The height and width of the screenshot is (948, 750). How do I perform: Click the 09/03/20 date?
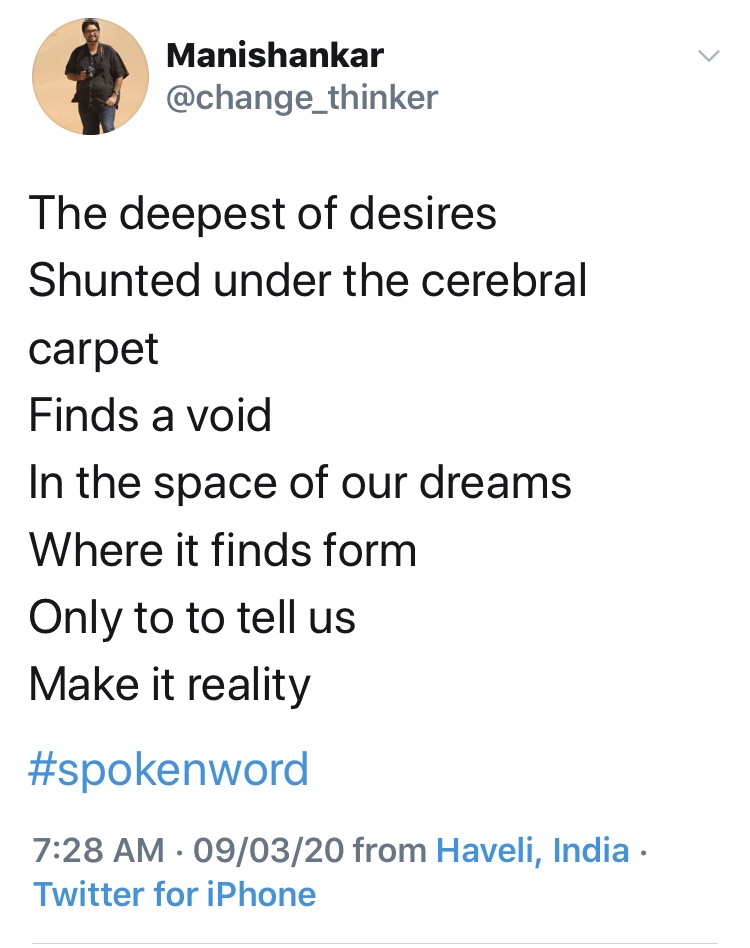(269, 851)
